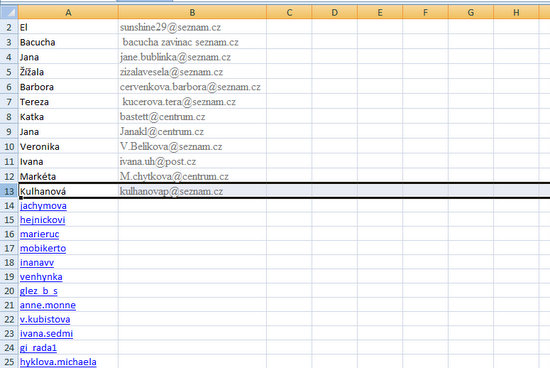Select column F header
Screen dimensions: 550x368
pos(425,12)
